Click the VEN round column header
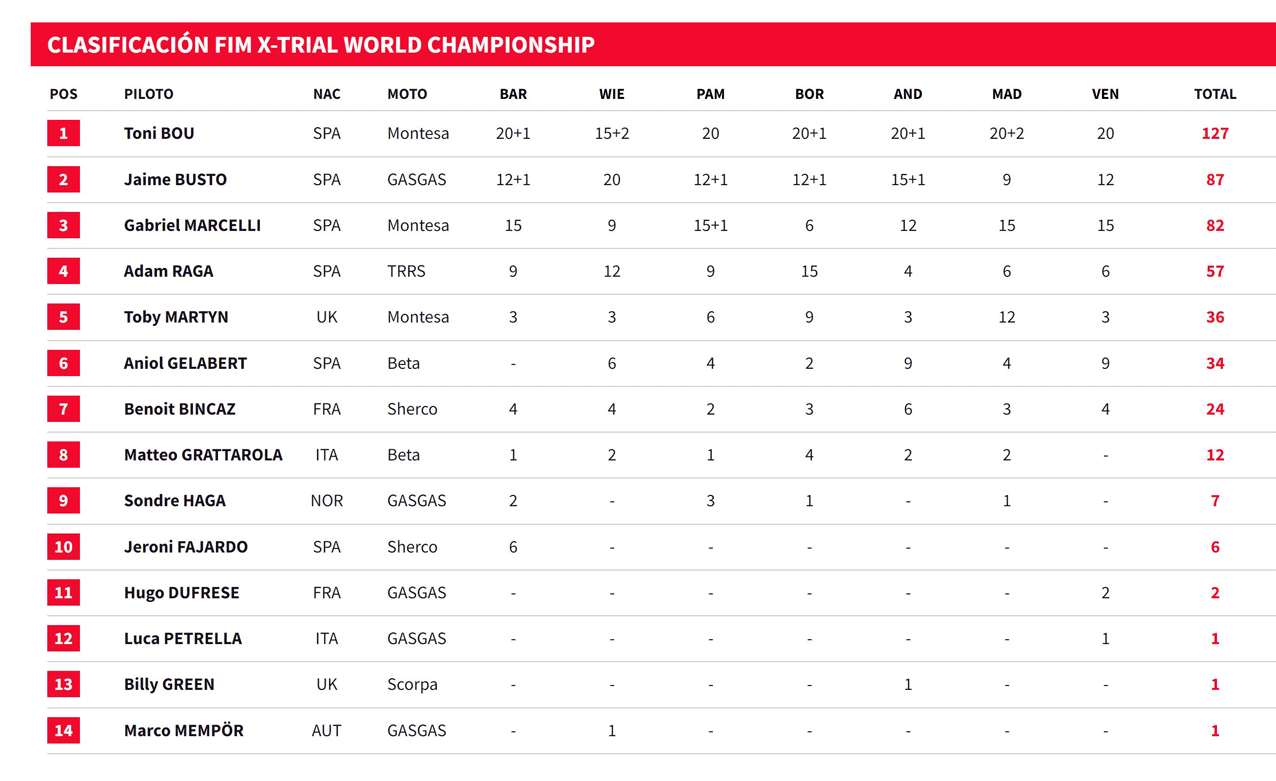This screenshot has width=1276, height=781. (x=1105, y=94)
